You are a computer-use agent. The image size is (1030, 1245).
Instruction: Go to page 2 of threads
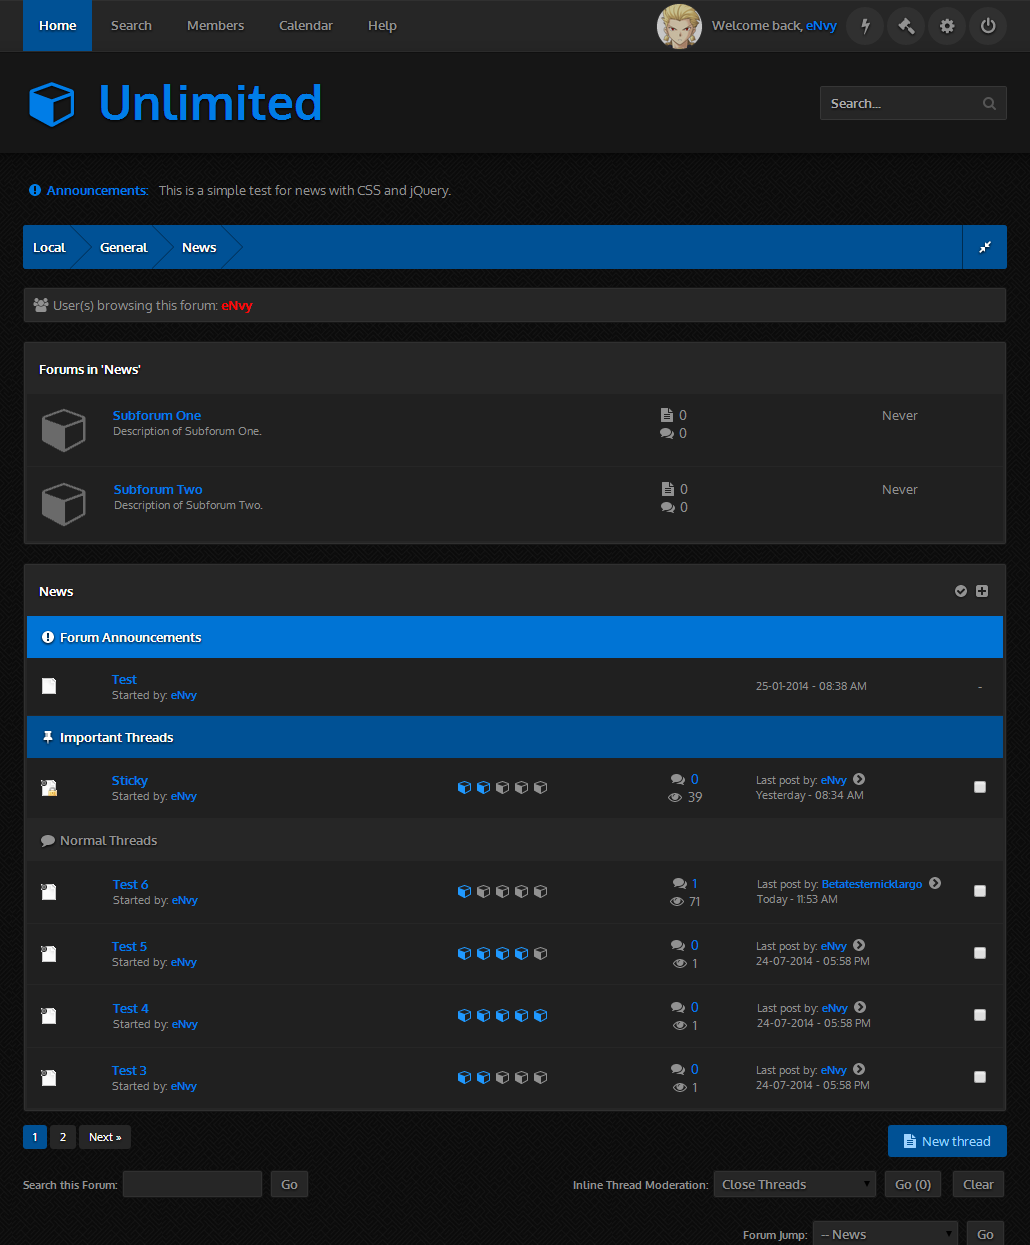point(62,1137)
